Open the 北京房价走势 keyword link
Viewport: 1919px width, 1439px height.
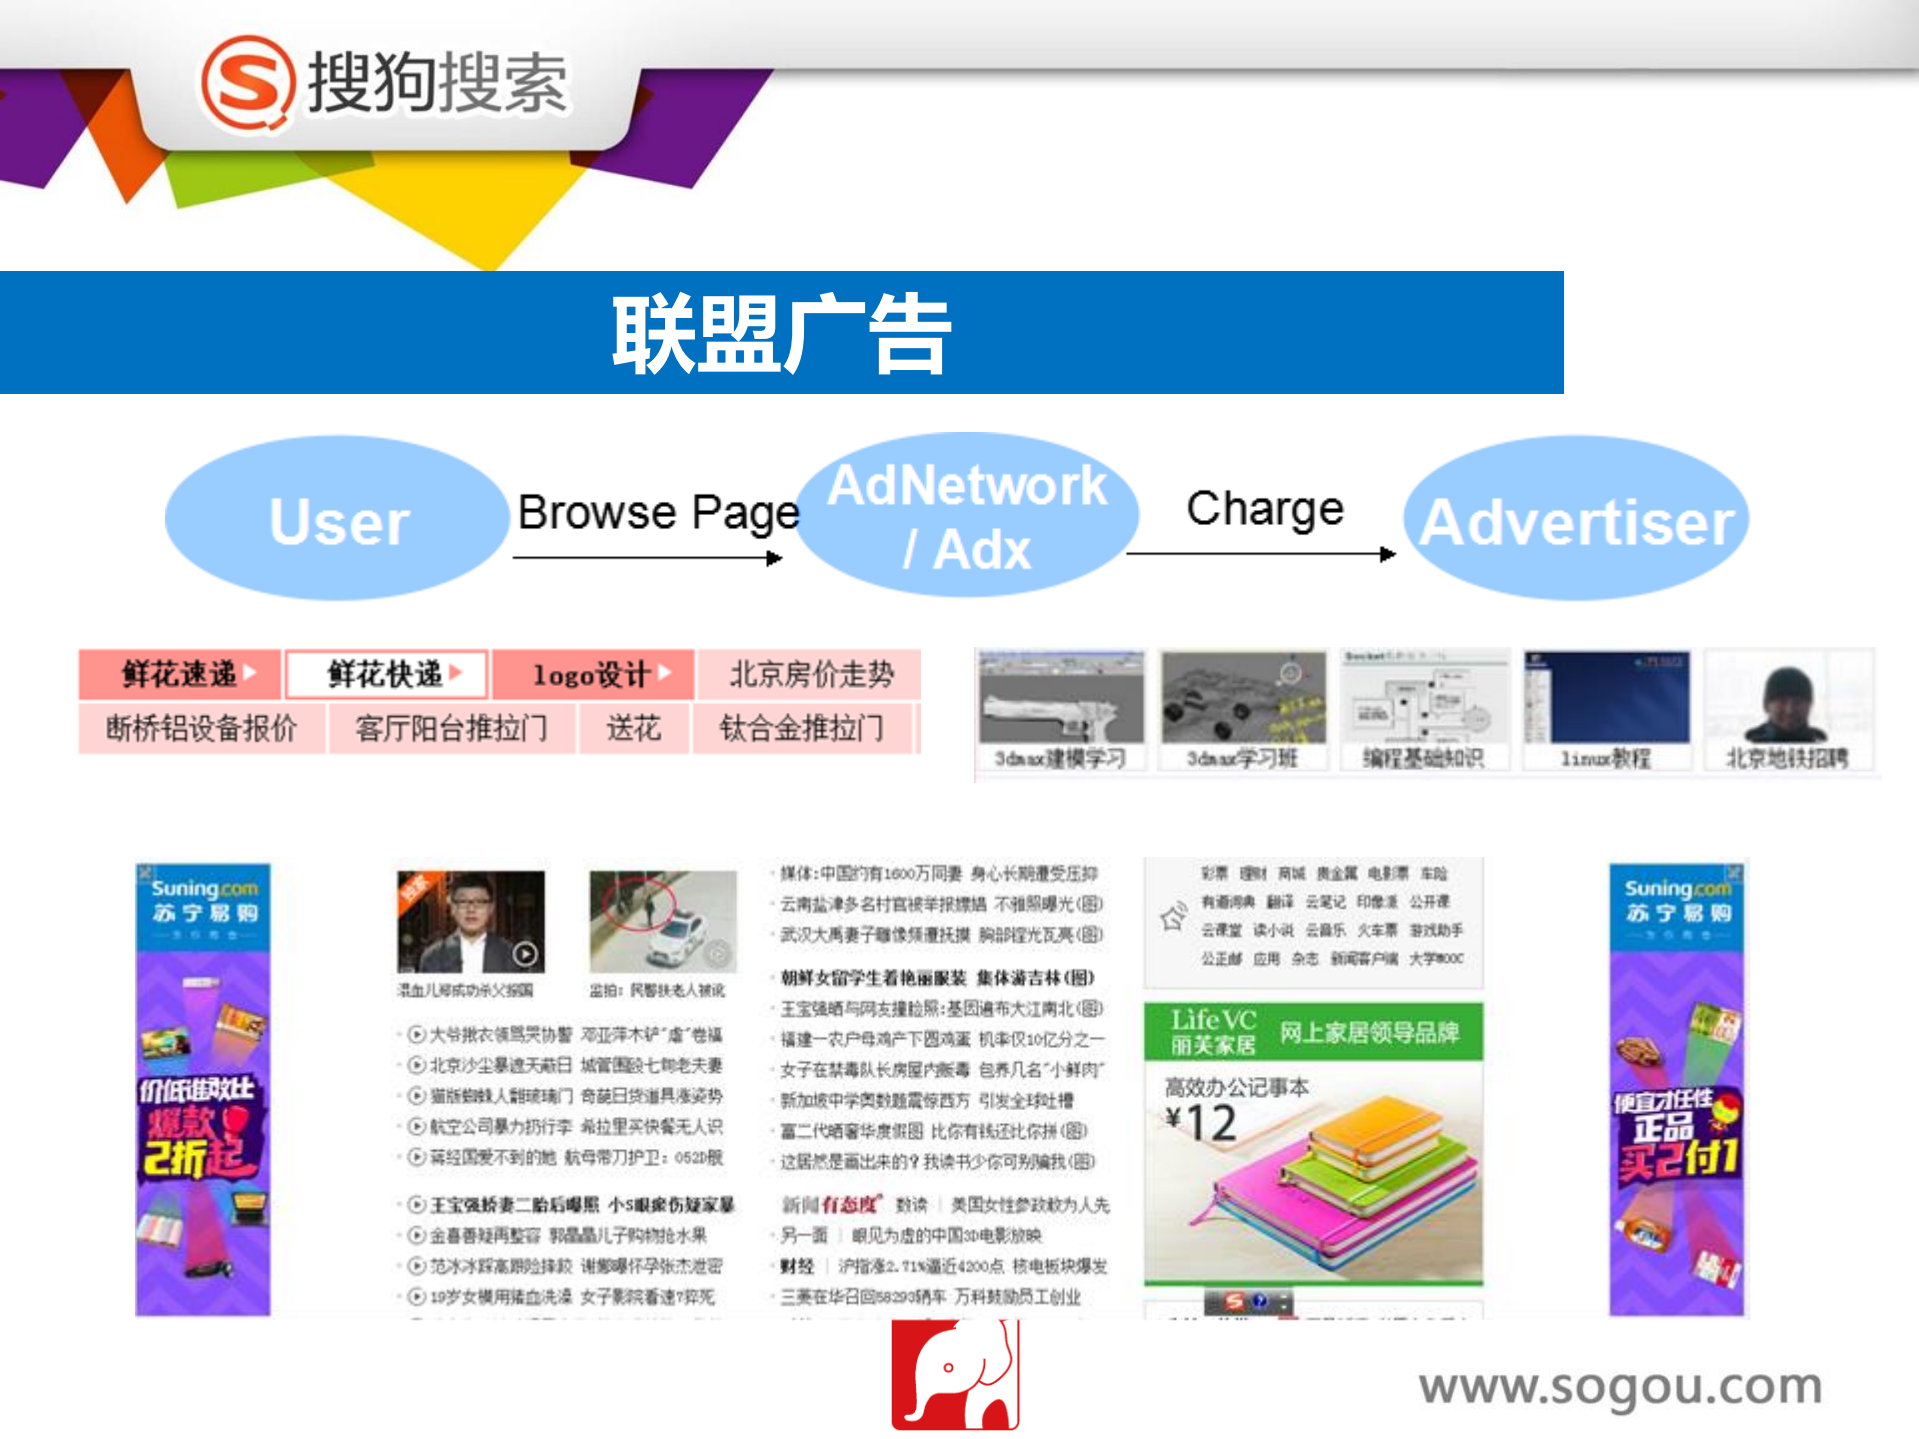(812, 674)
